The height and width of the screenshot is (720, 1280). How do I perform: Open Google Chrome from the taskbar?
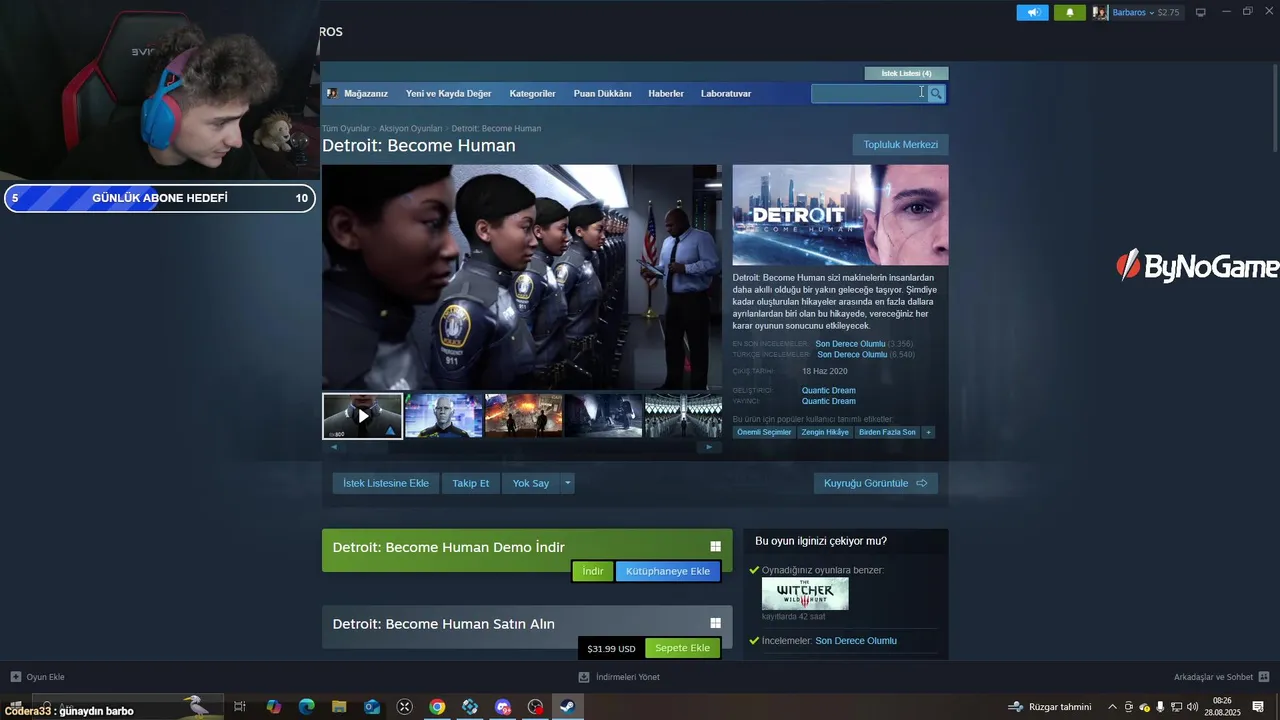click(437, 707)
